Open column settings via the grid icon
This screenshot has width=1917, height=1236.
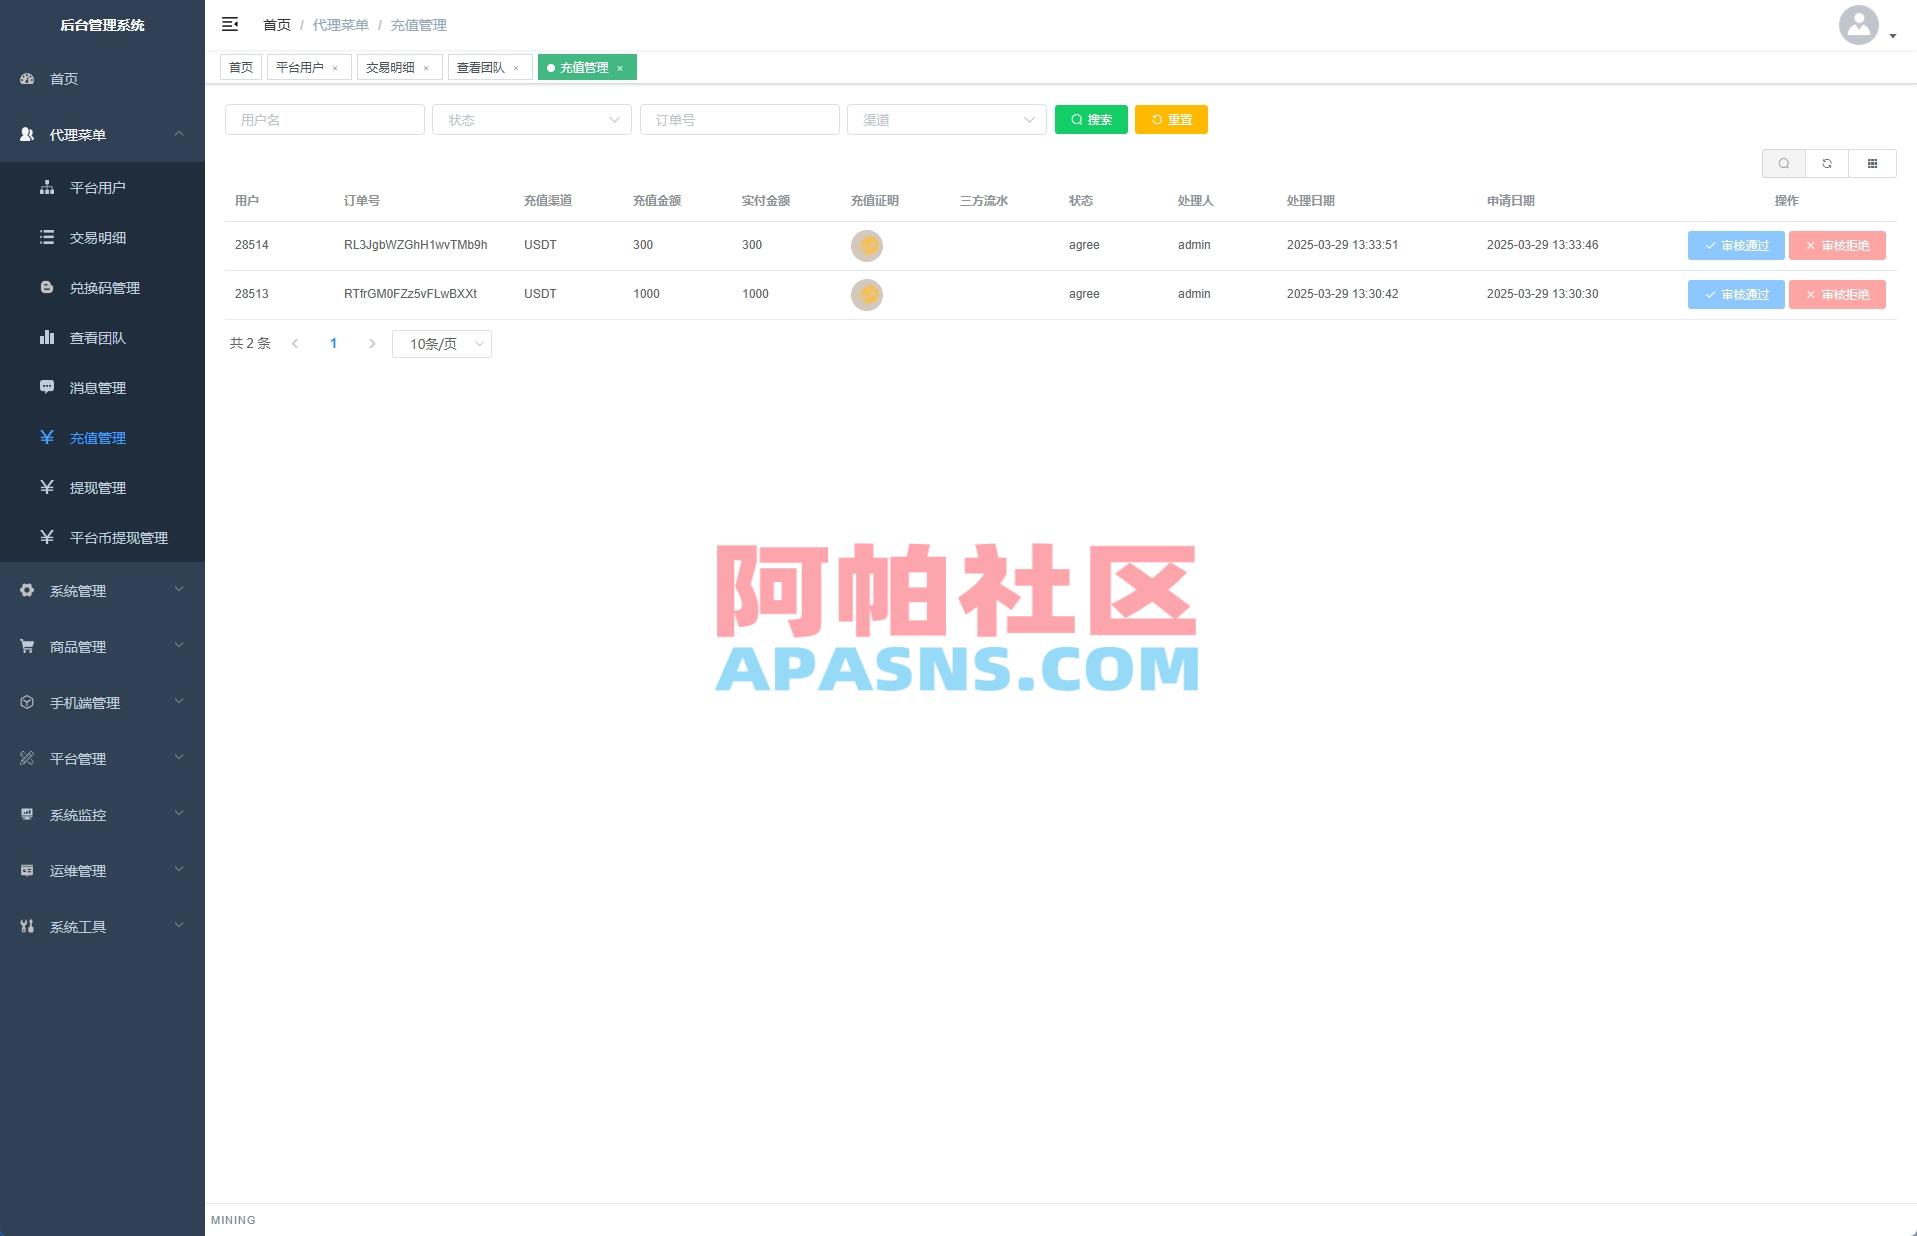pos(1872,163)
